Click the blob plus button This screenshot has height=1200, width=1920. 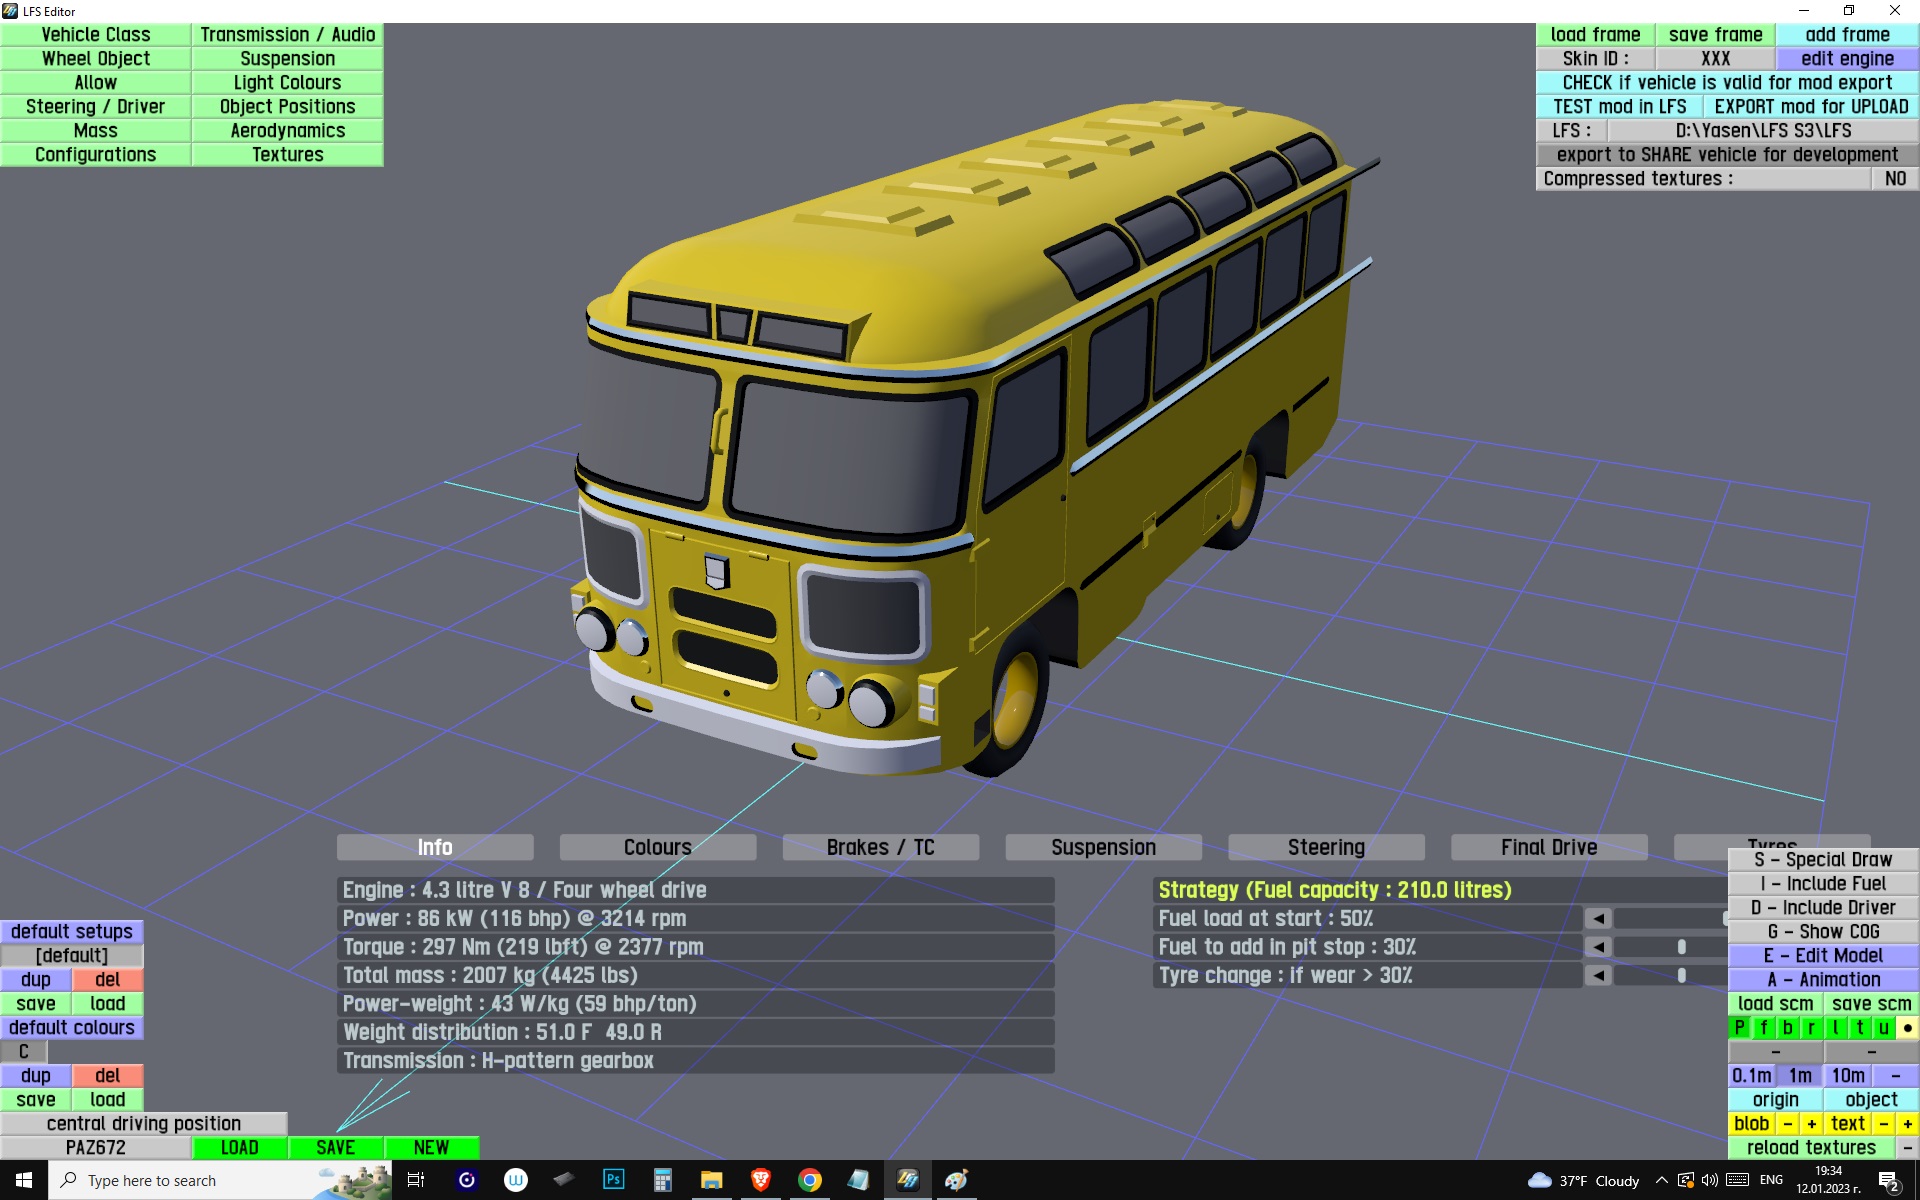(1811, 1124)
